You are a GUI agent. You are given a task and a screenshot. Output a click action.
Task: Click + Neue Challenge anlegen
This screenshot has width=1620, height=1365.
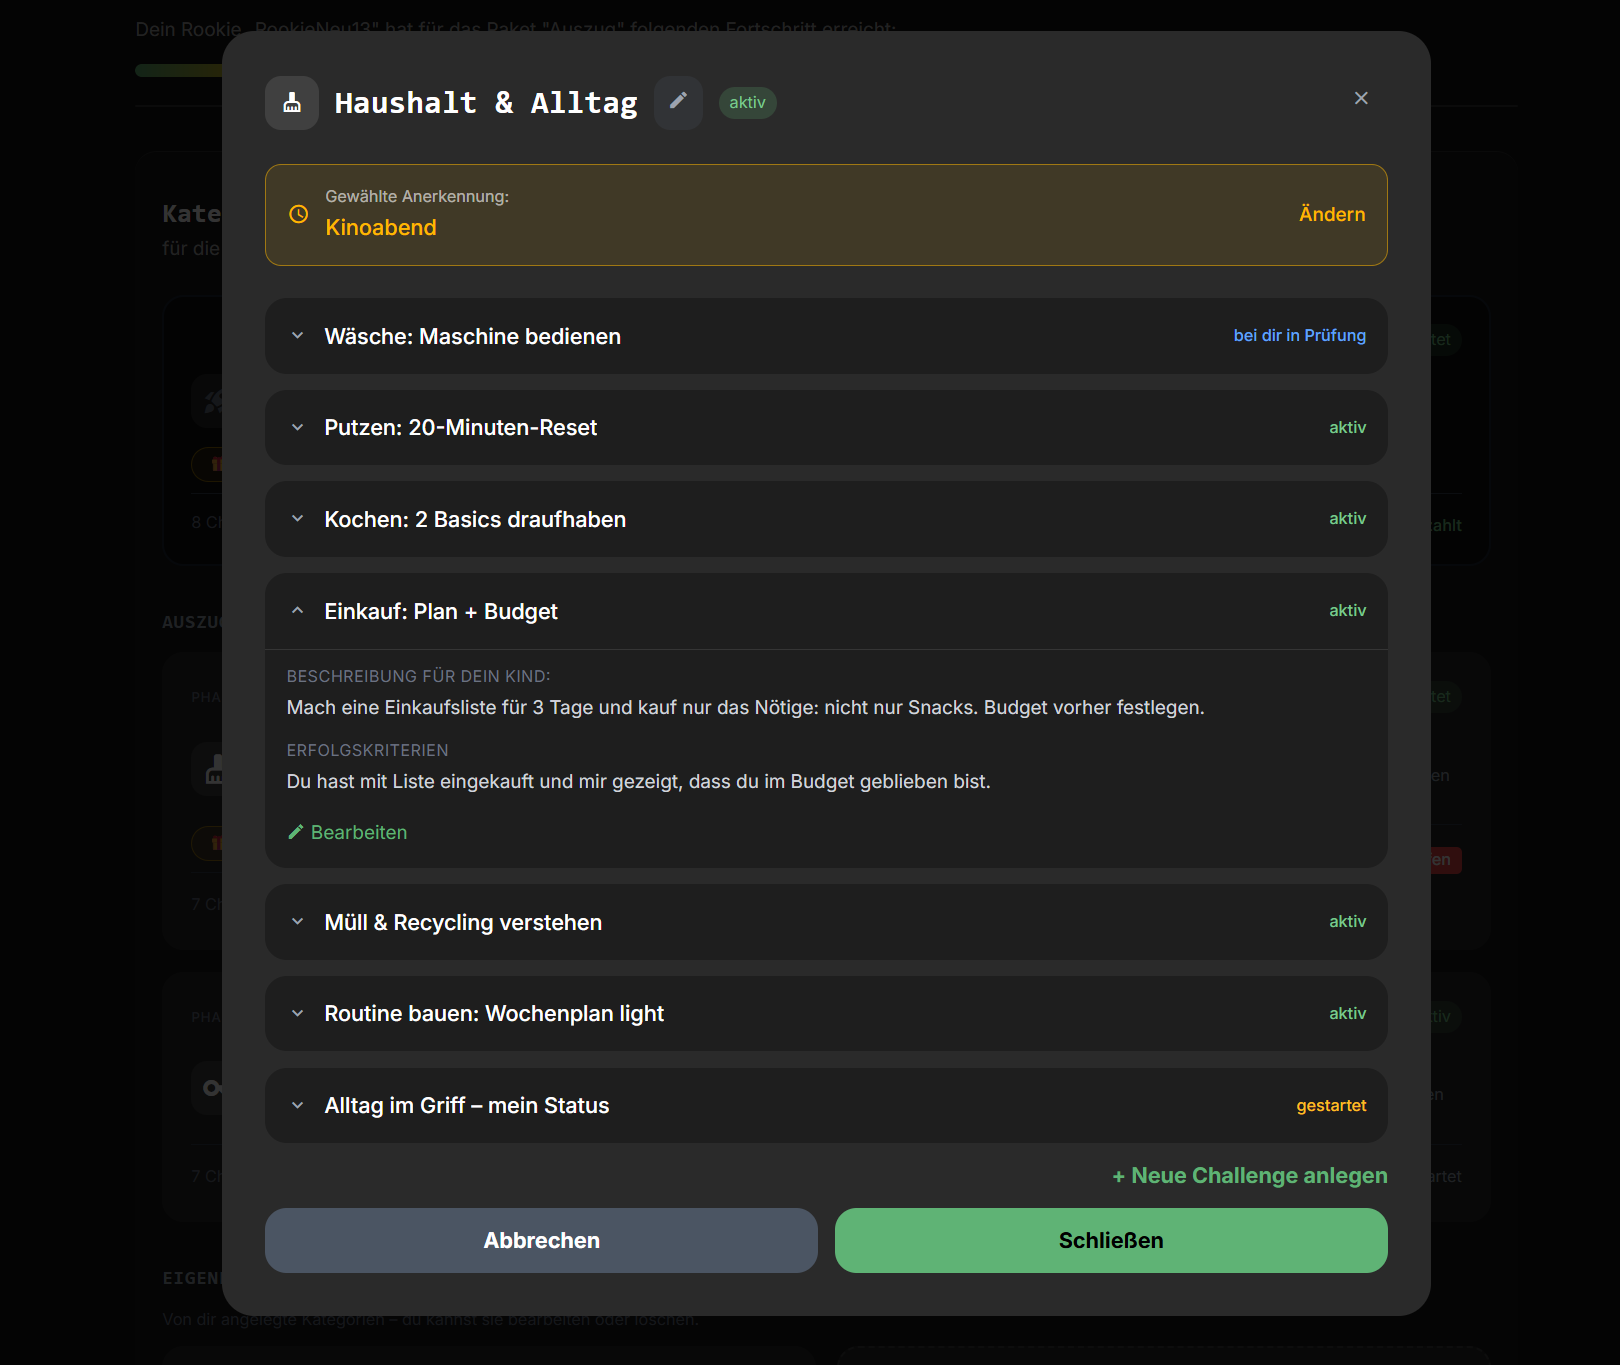[x=1249, y=1176]
